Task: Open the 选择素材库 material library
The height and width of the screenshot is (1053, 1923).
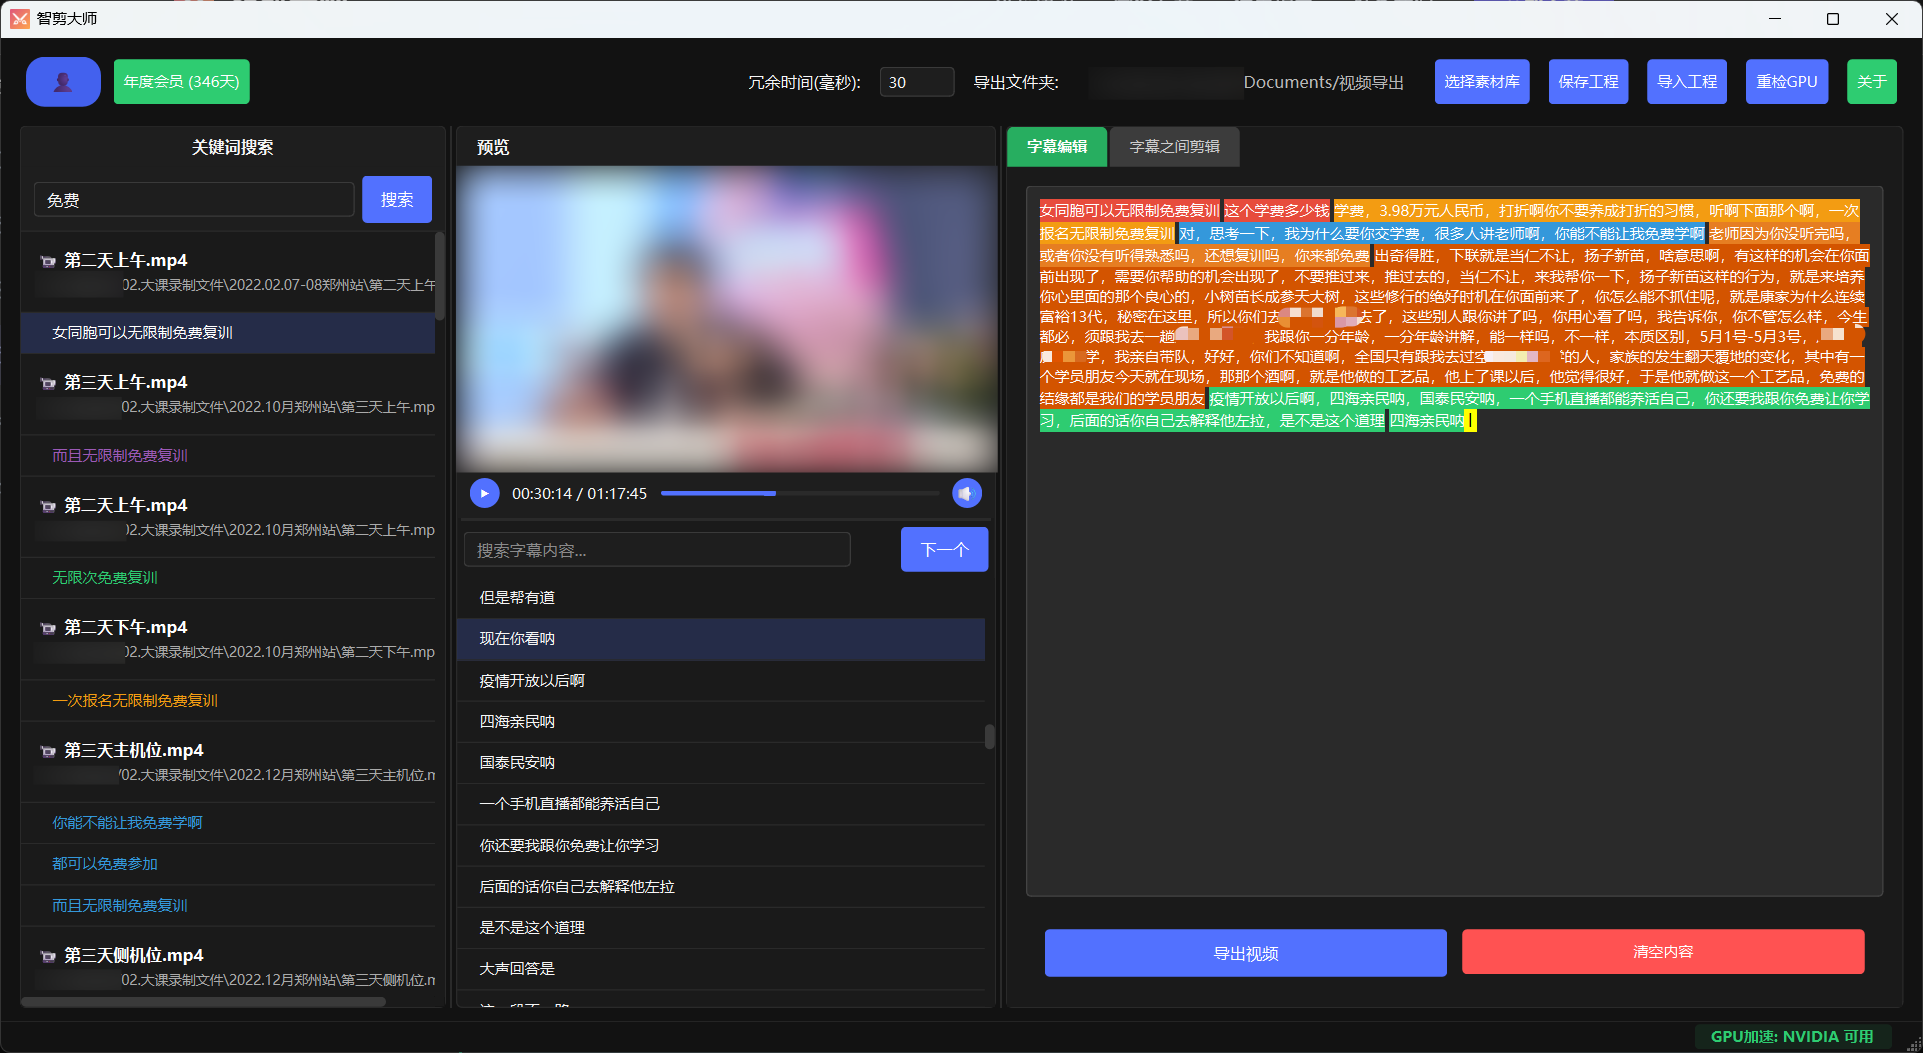Action: tap(1481, 82)
